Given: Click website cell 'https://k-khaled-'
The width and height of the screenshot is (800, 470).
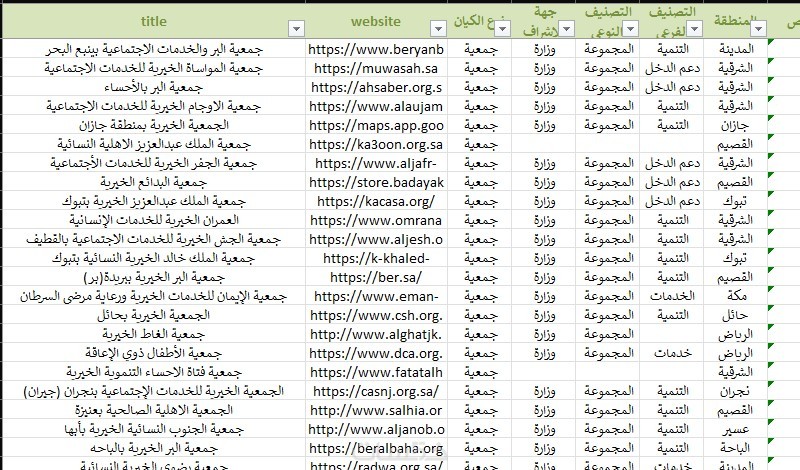Looking at the screenshot, I should (376, 258).
